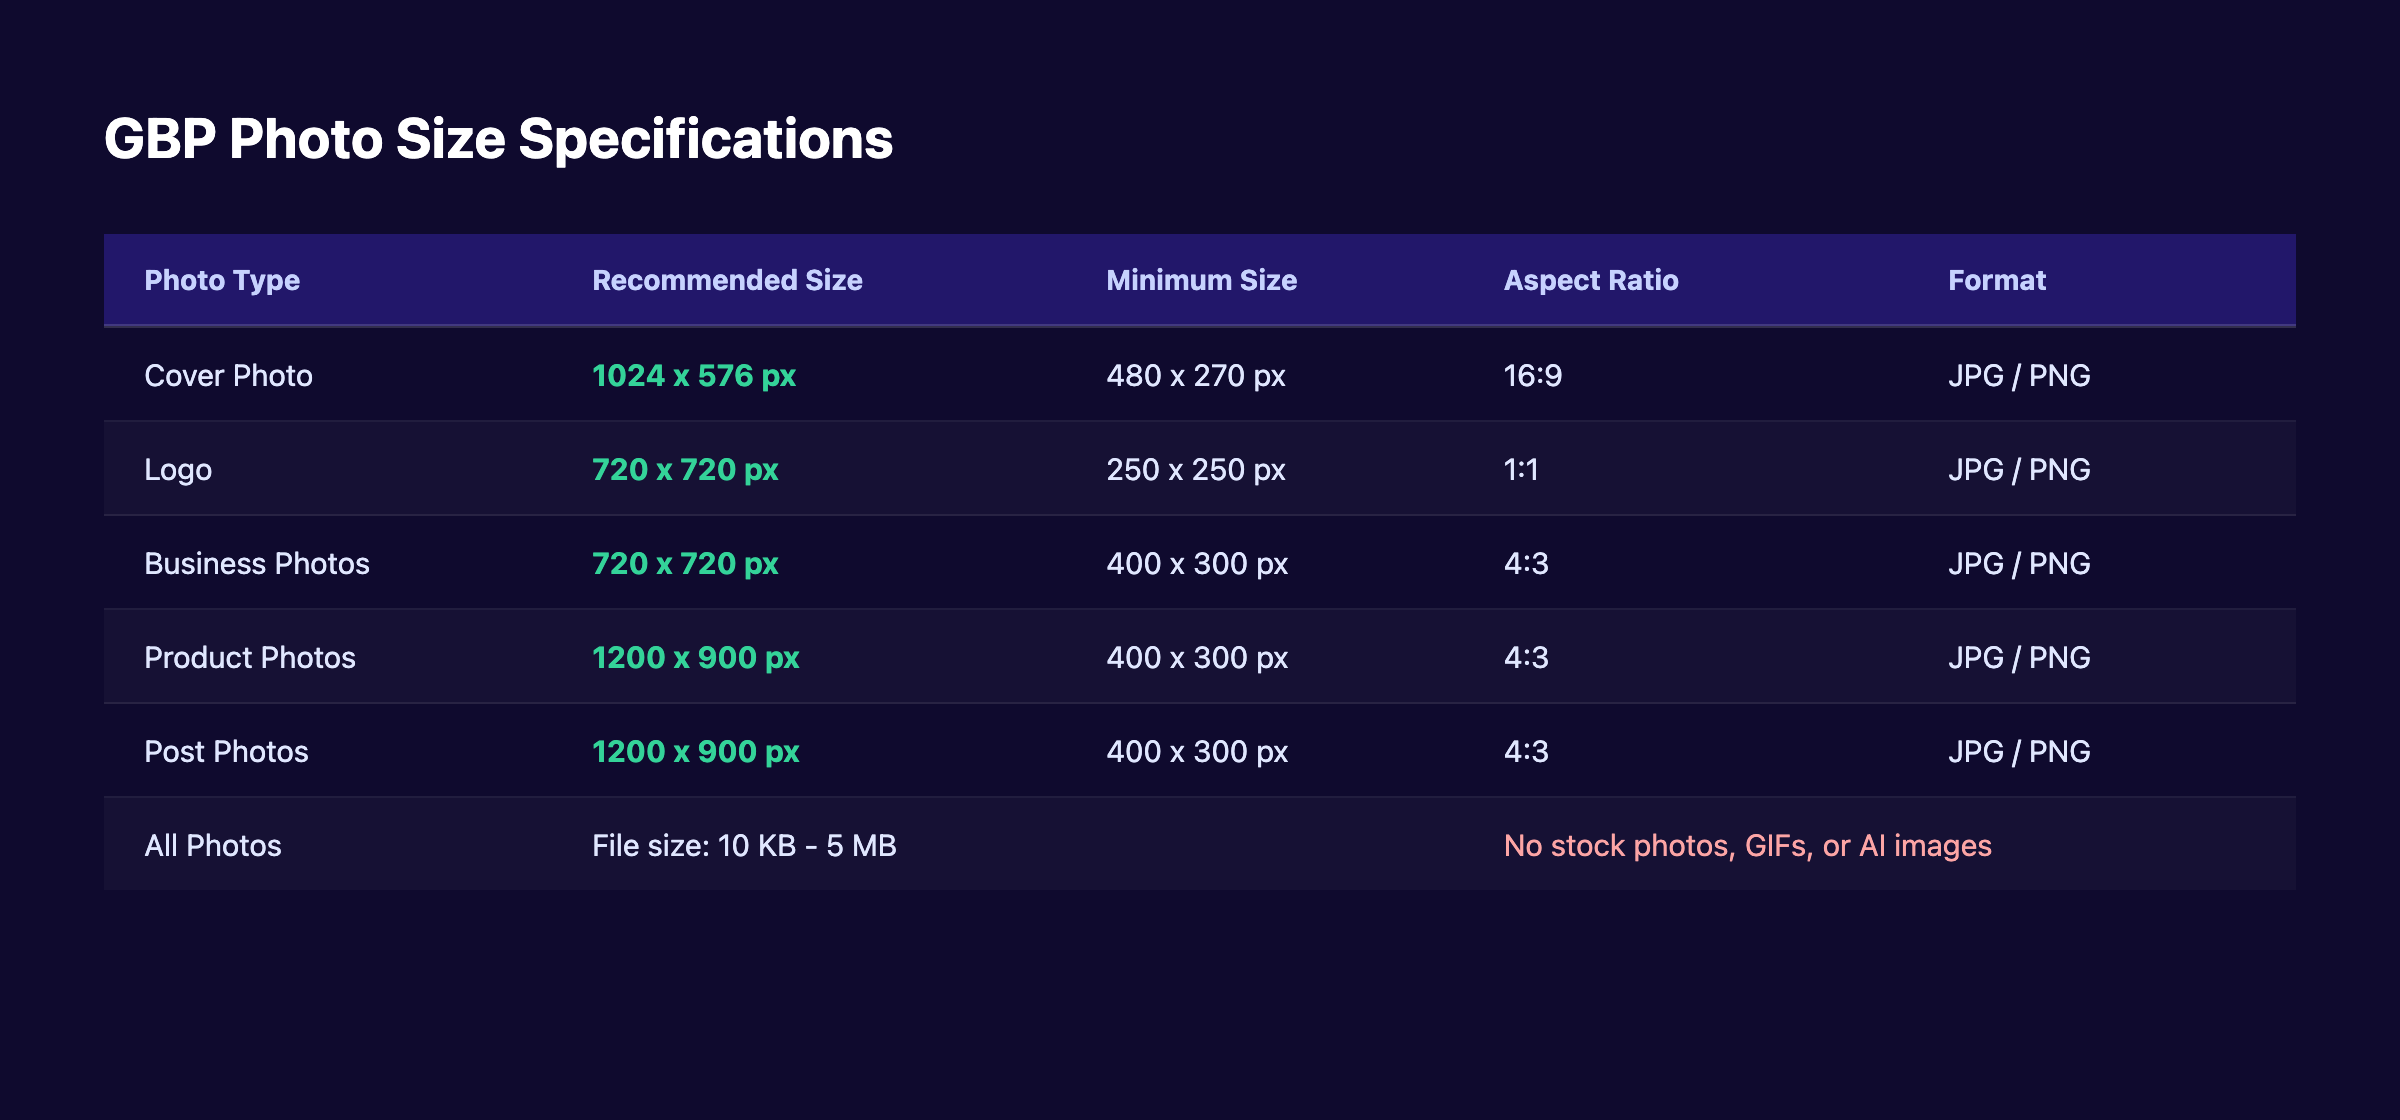The height and width of the screenshot is (1120, 2400).
Task: Select the Business Photos row label
Action: [x=257, y=563]
